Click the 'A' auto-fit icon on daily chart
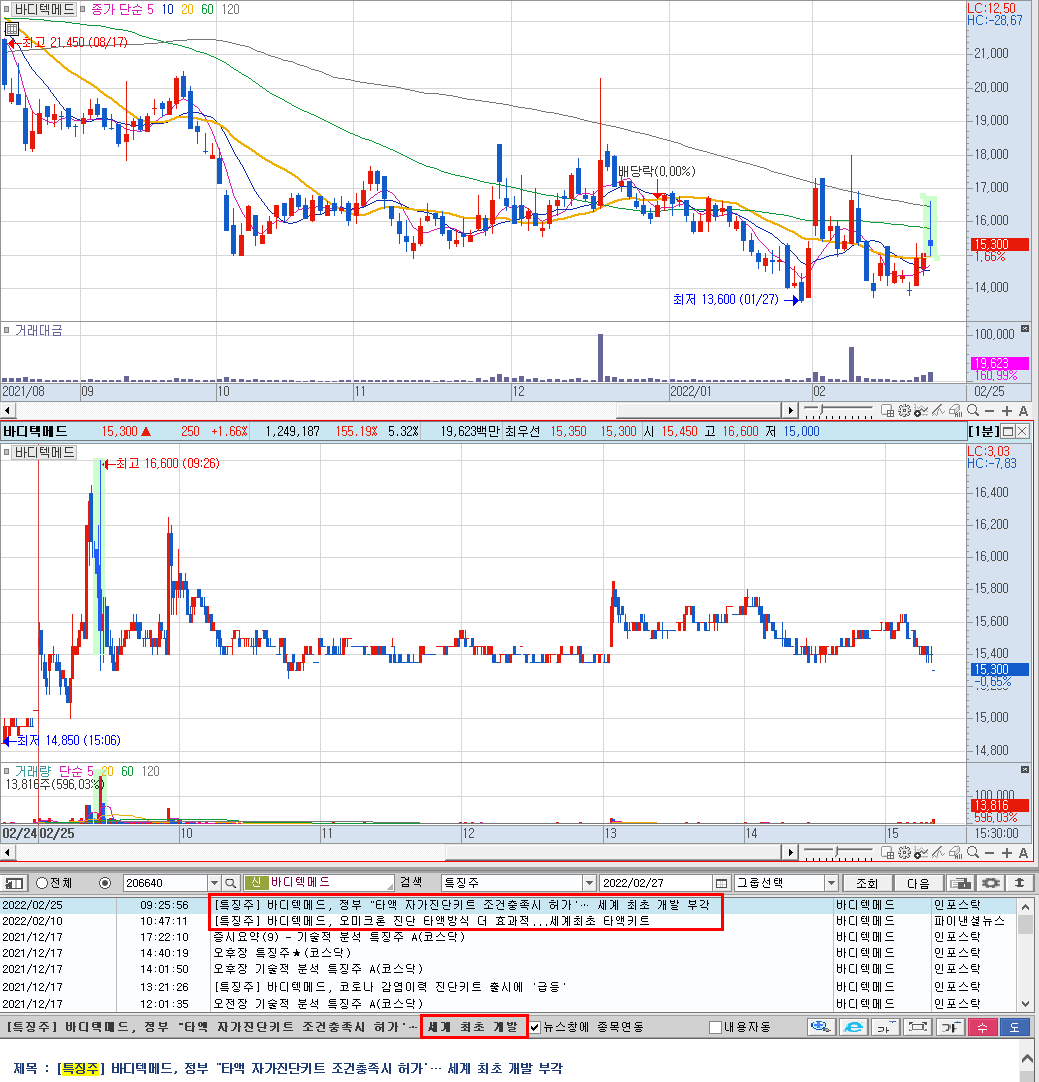This screenshot has height=1082, width=1039. 1023,411
